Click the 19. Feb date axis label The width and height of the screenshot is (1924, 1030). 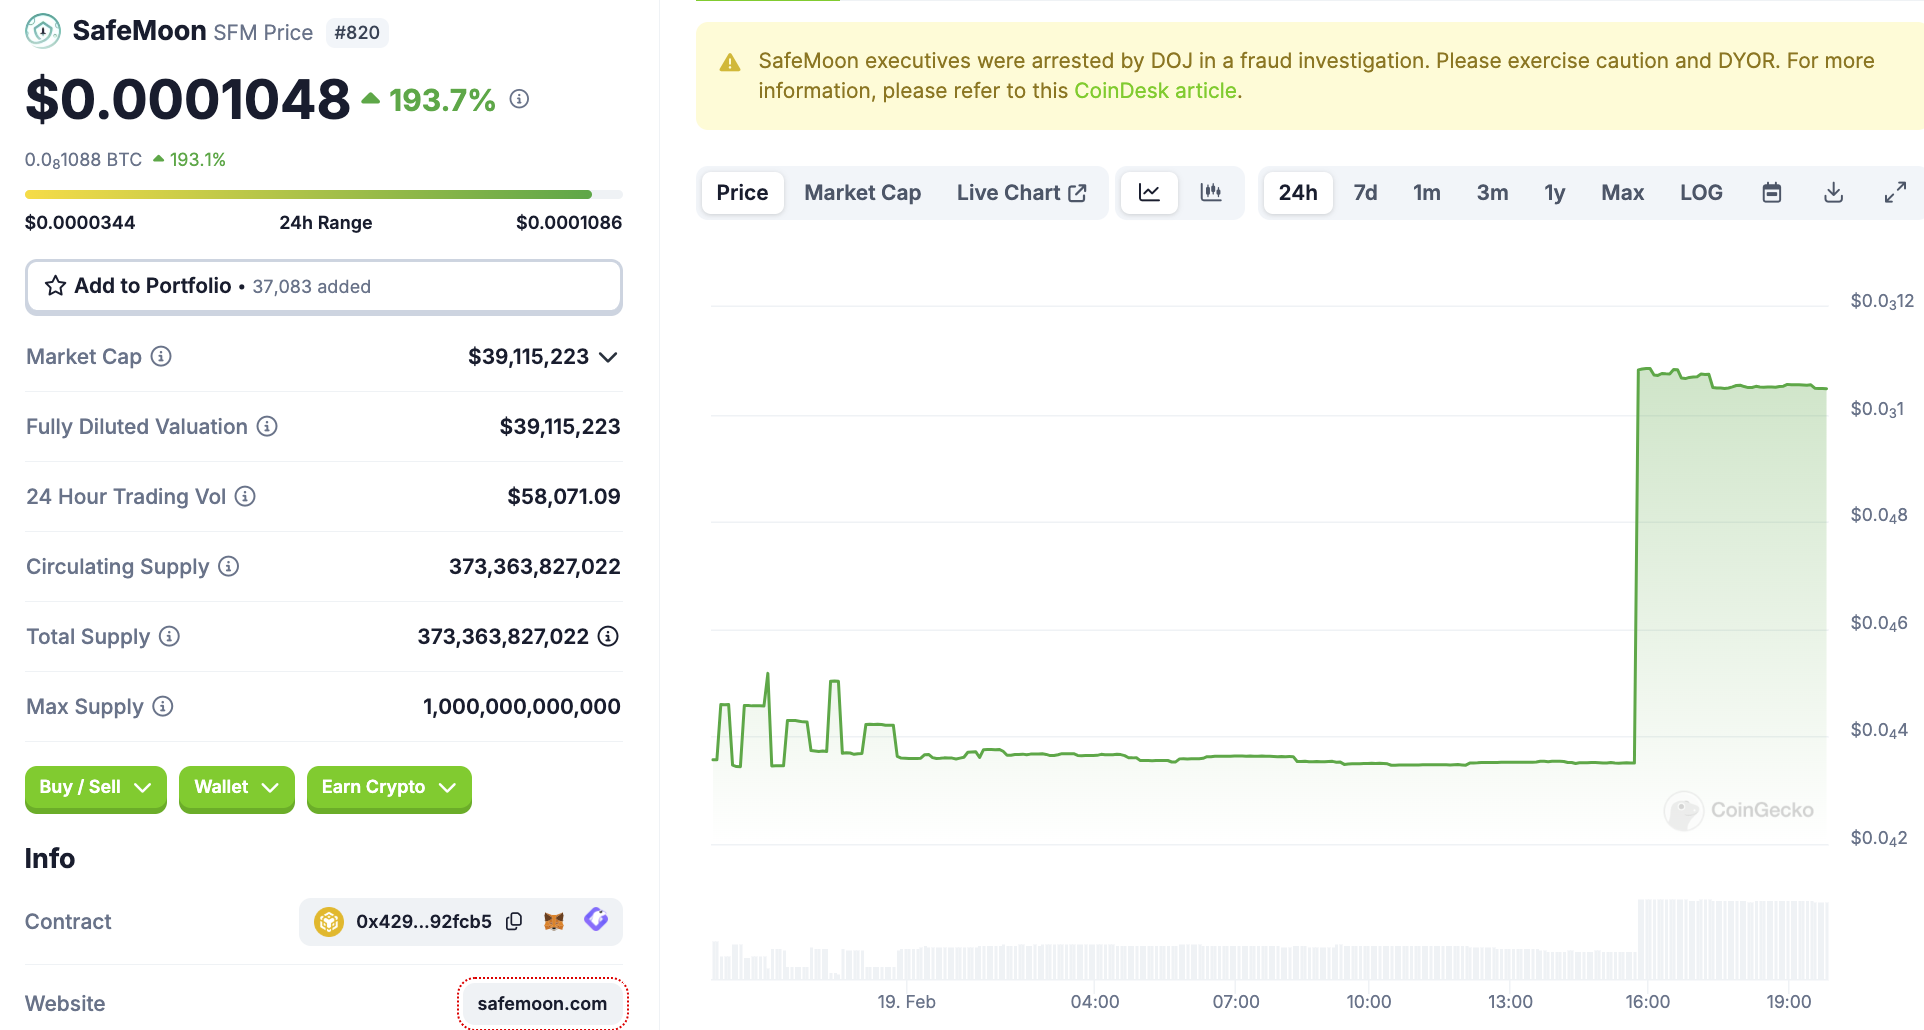[907, 1002]
